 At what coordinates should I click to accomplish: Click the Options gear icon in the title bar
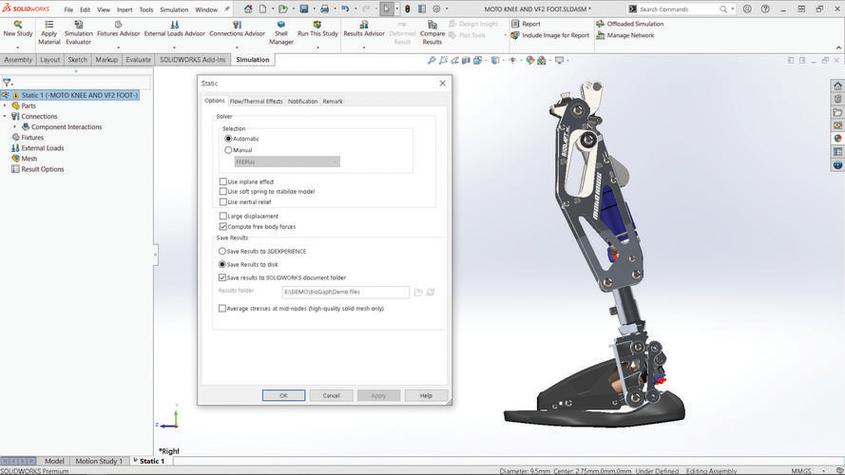(437, 9)
